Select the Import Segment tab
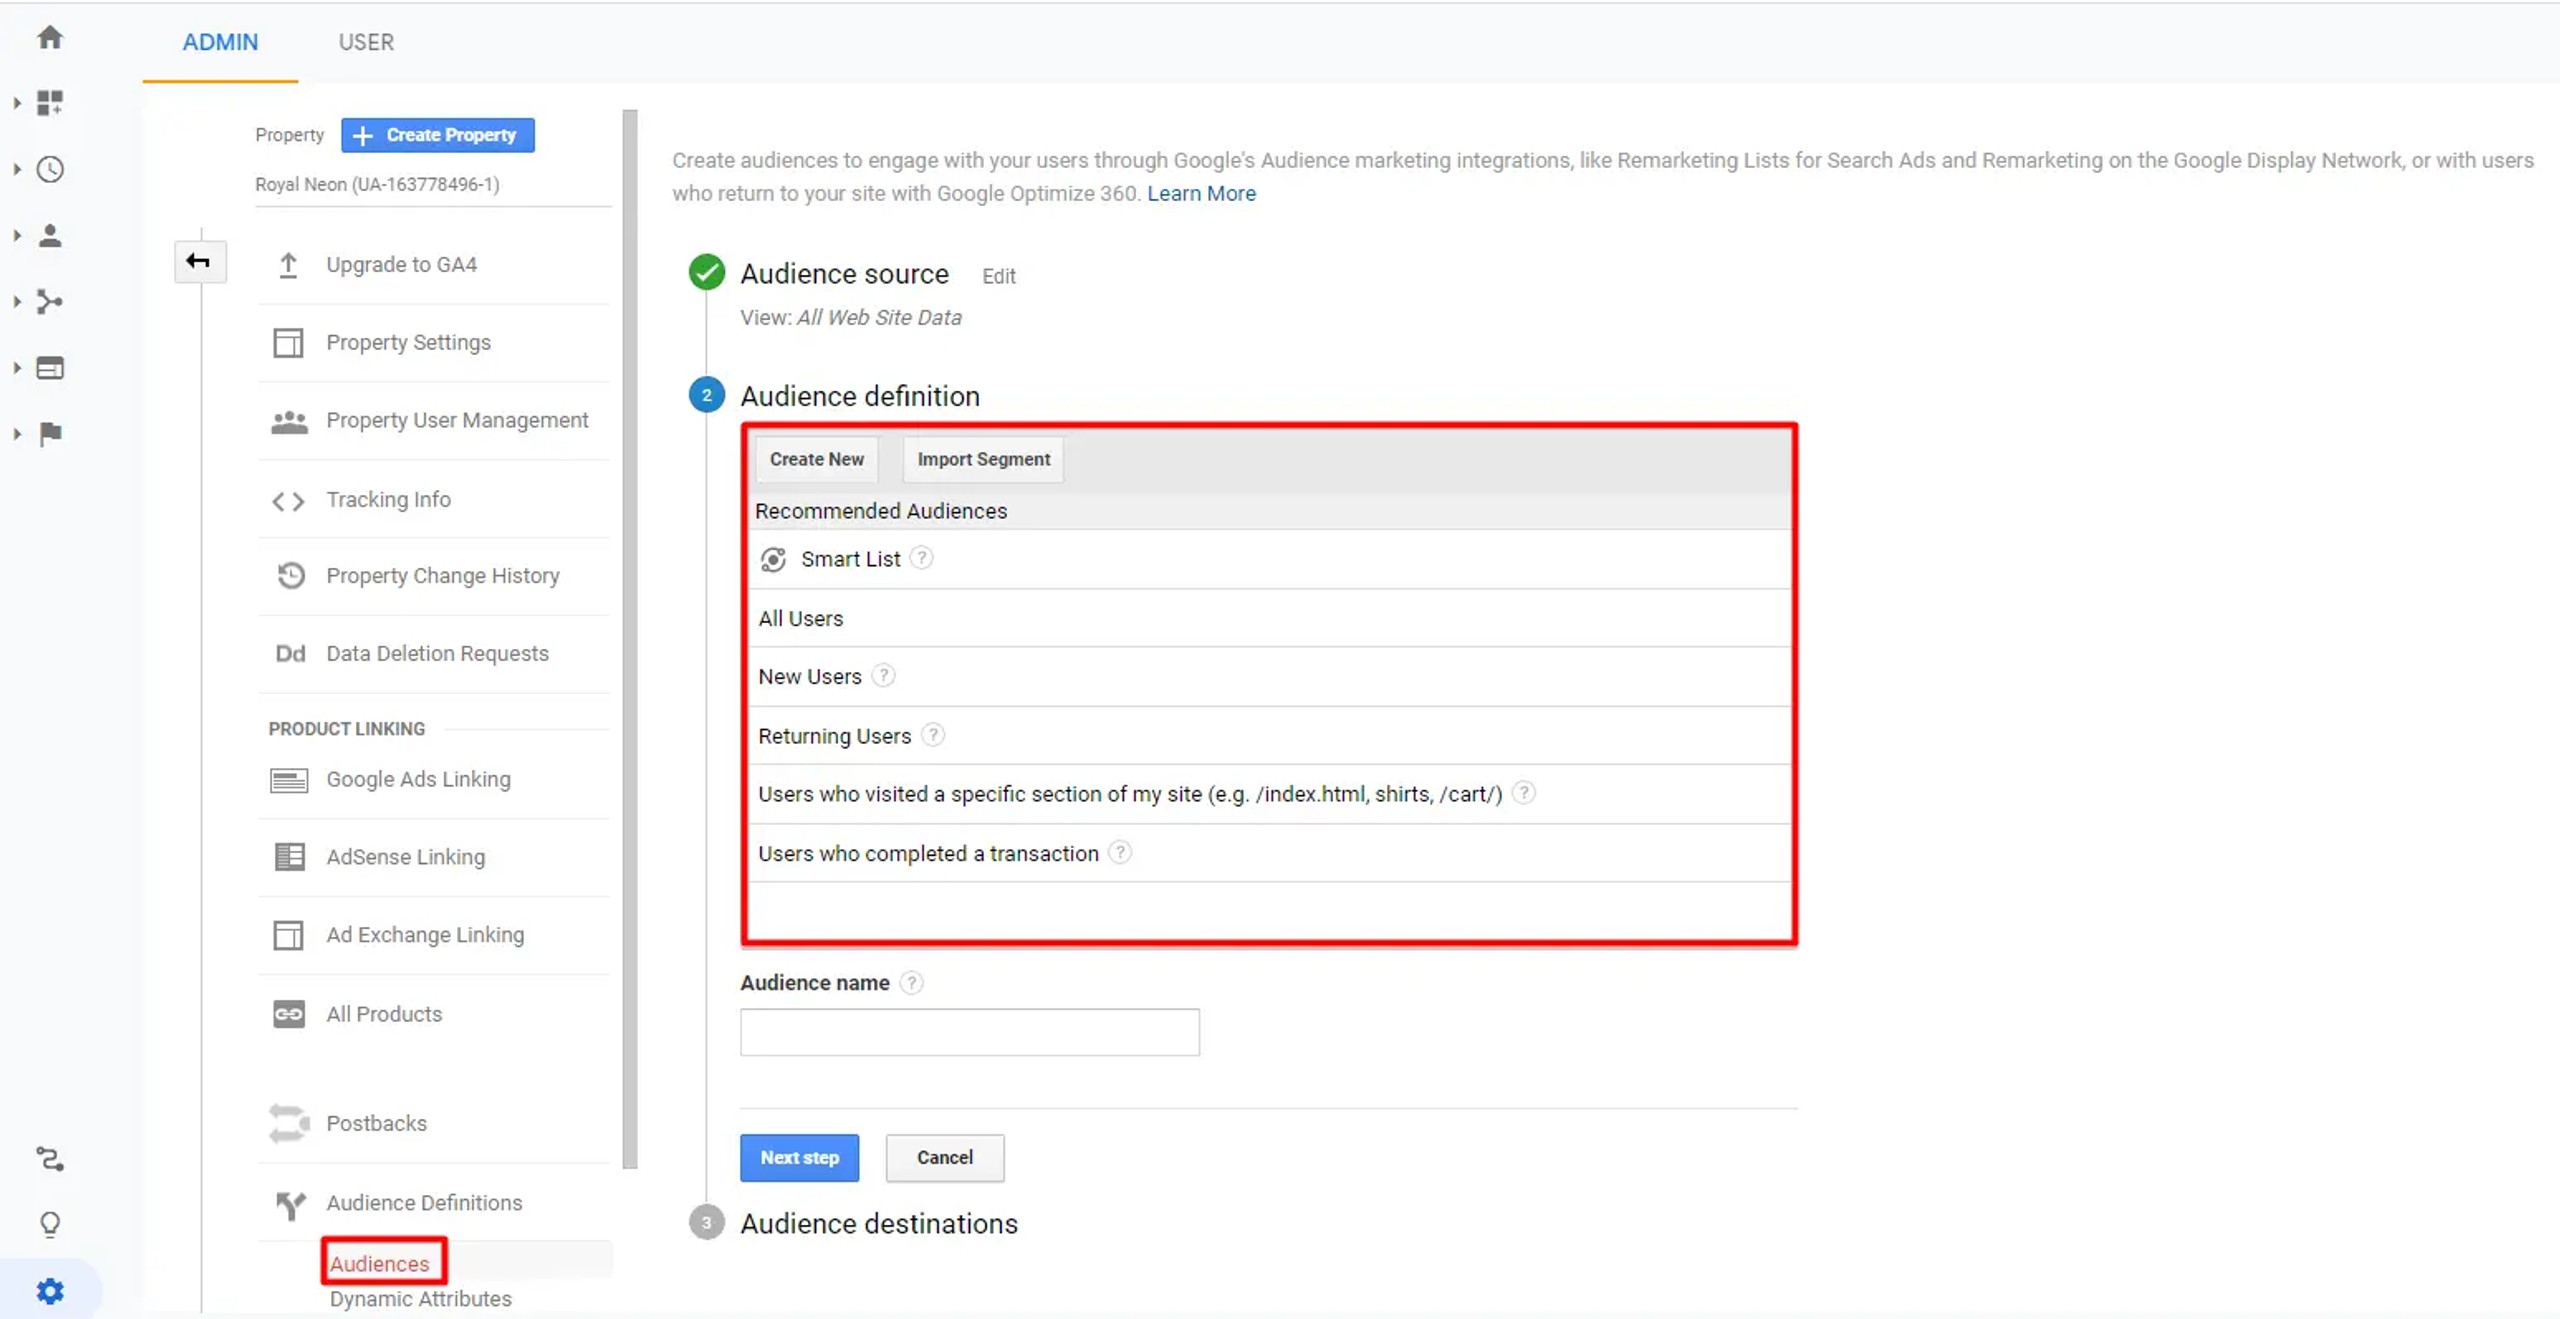This screenshot has width=2560, height=1319. point(983,459)
